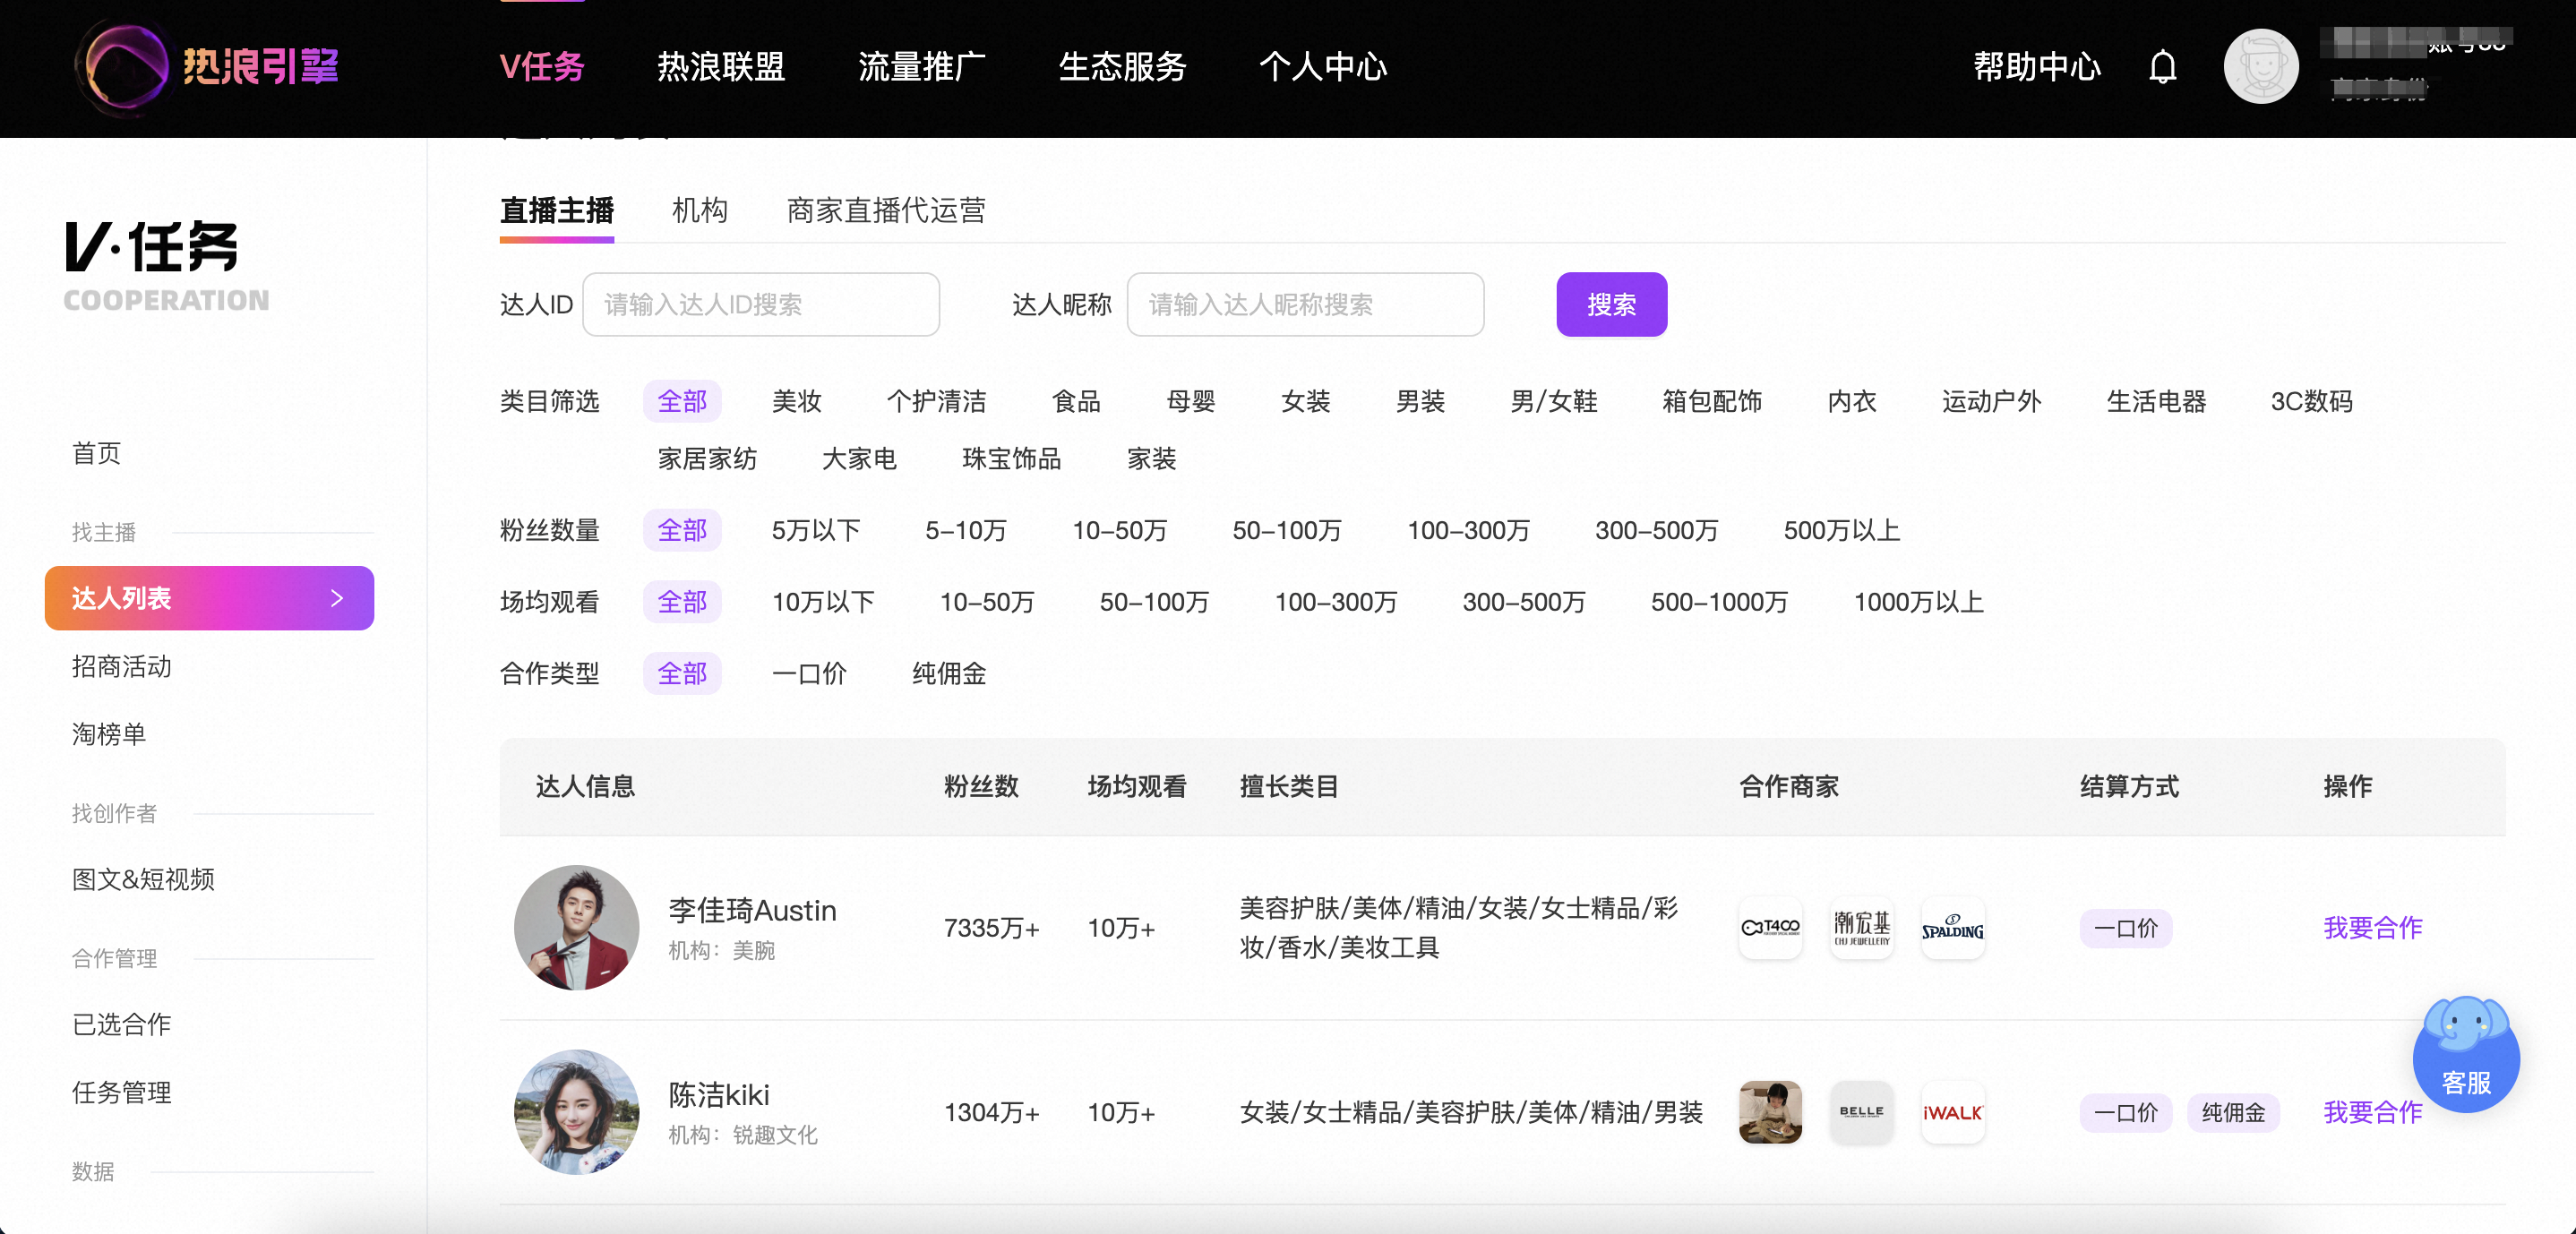
Task: Open the 个人中心 top menu
Action: coord(1322,67)
